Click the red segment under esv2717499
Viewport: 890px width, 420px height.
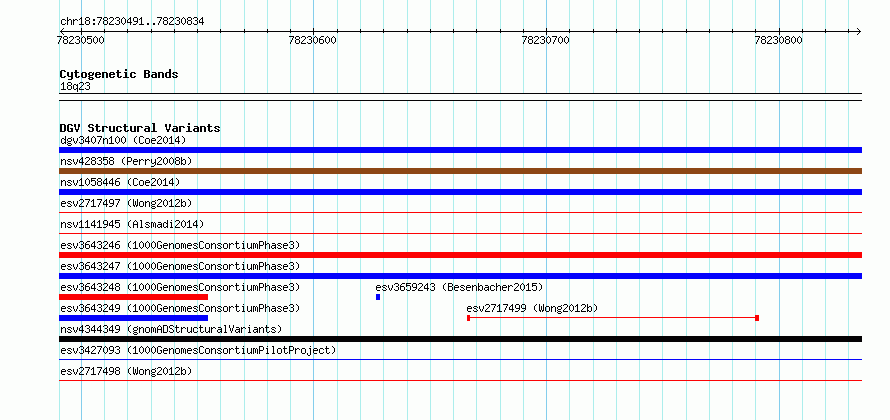[x=613, y=318]
